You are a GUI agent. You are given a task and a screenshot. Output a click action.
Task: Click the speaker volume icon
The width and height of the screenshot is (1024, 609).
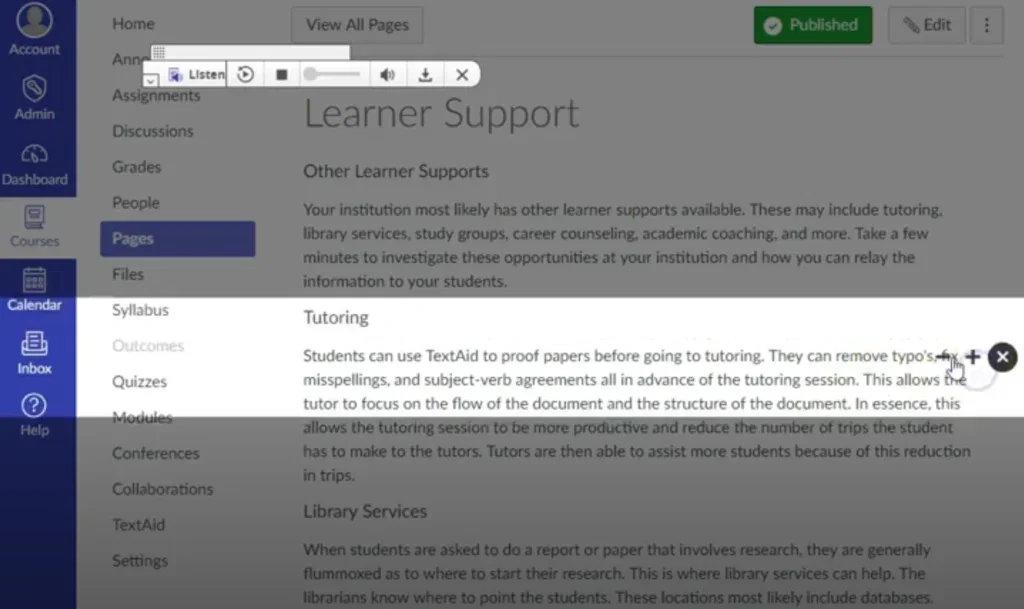(x=388, y=74)
